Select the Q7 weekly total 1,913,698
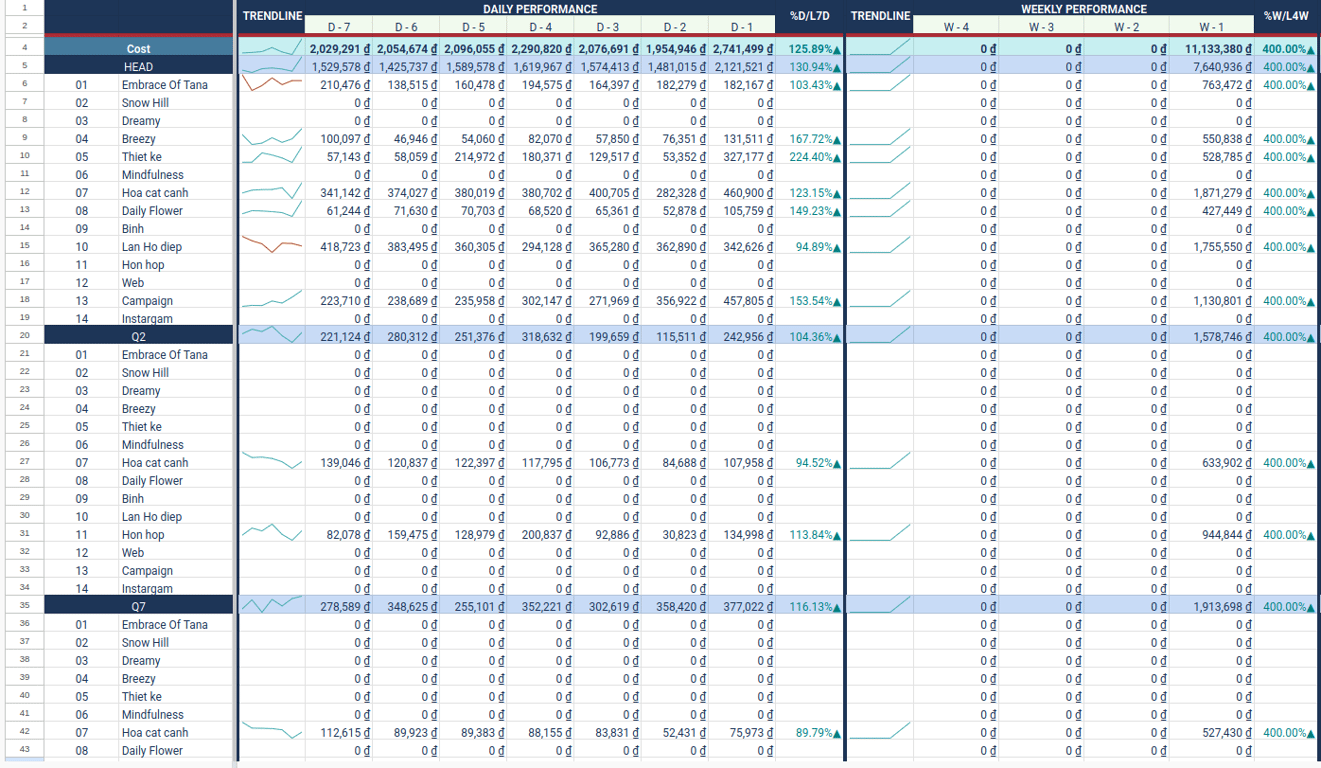Screen dimensions: 1321x768 click(1211, 606)
